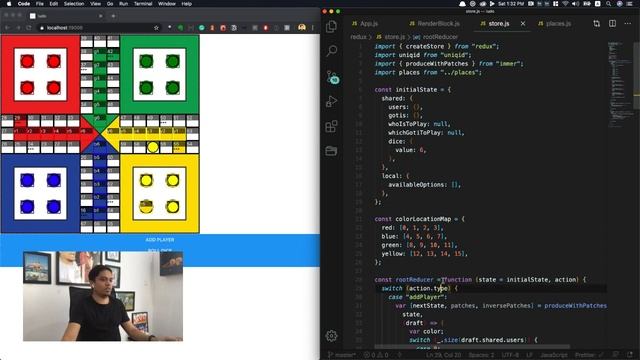640x360 pixels.
Task: Reload the localhost page
Action: coord(29,28)
